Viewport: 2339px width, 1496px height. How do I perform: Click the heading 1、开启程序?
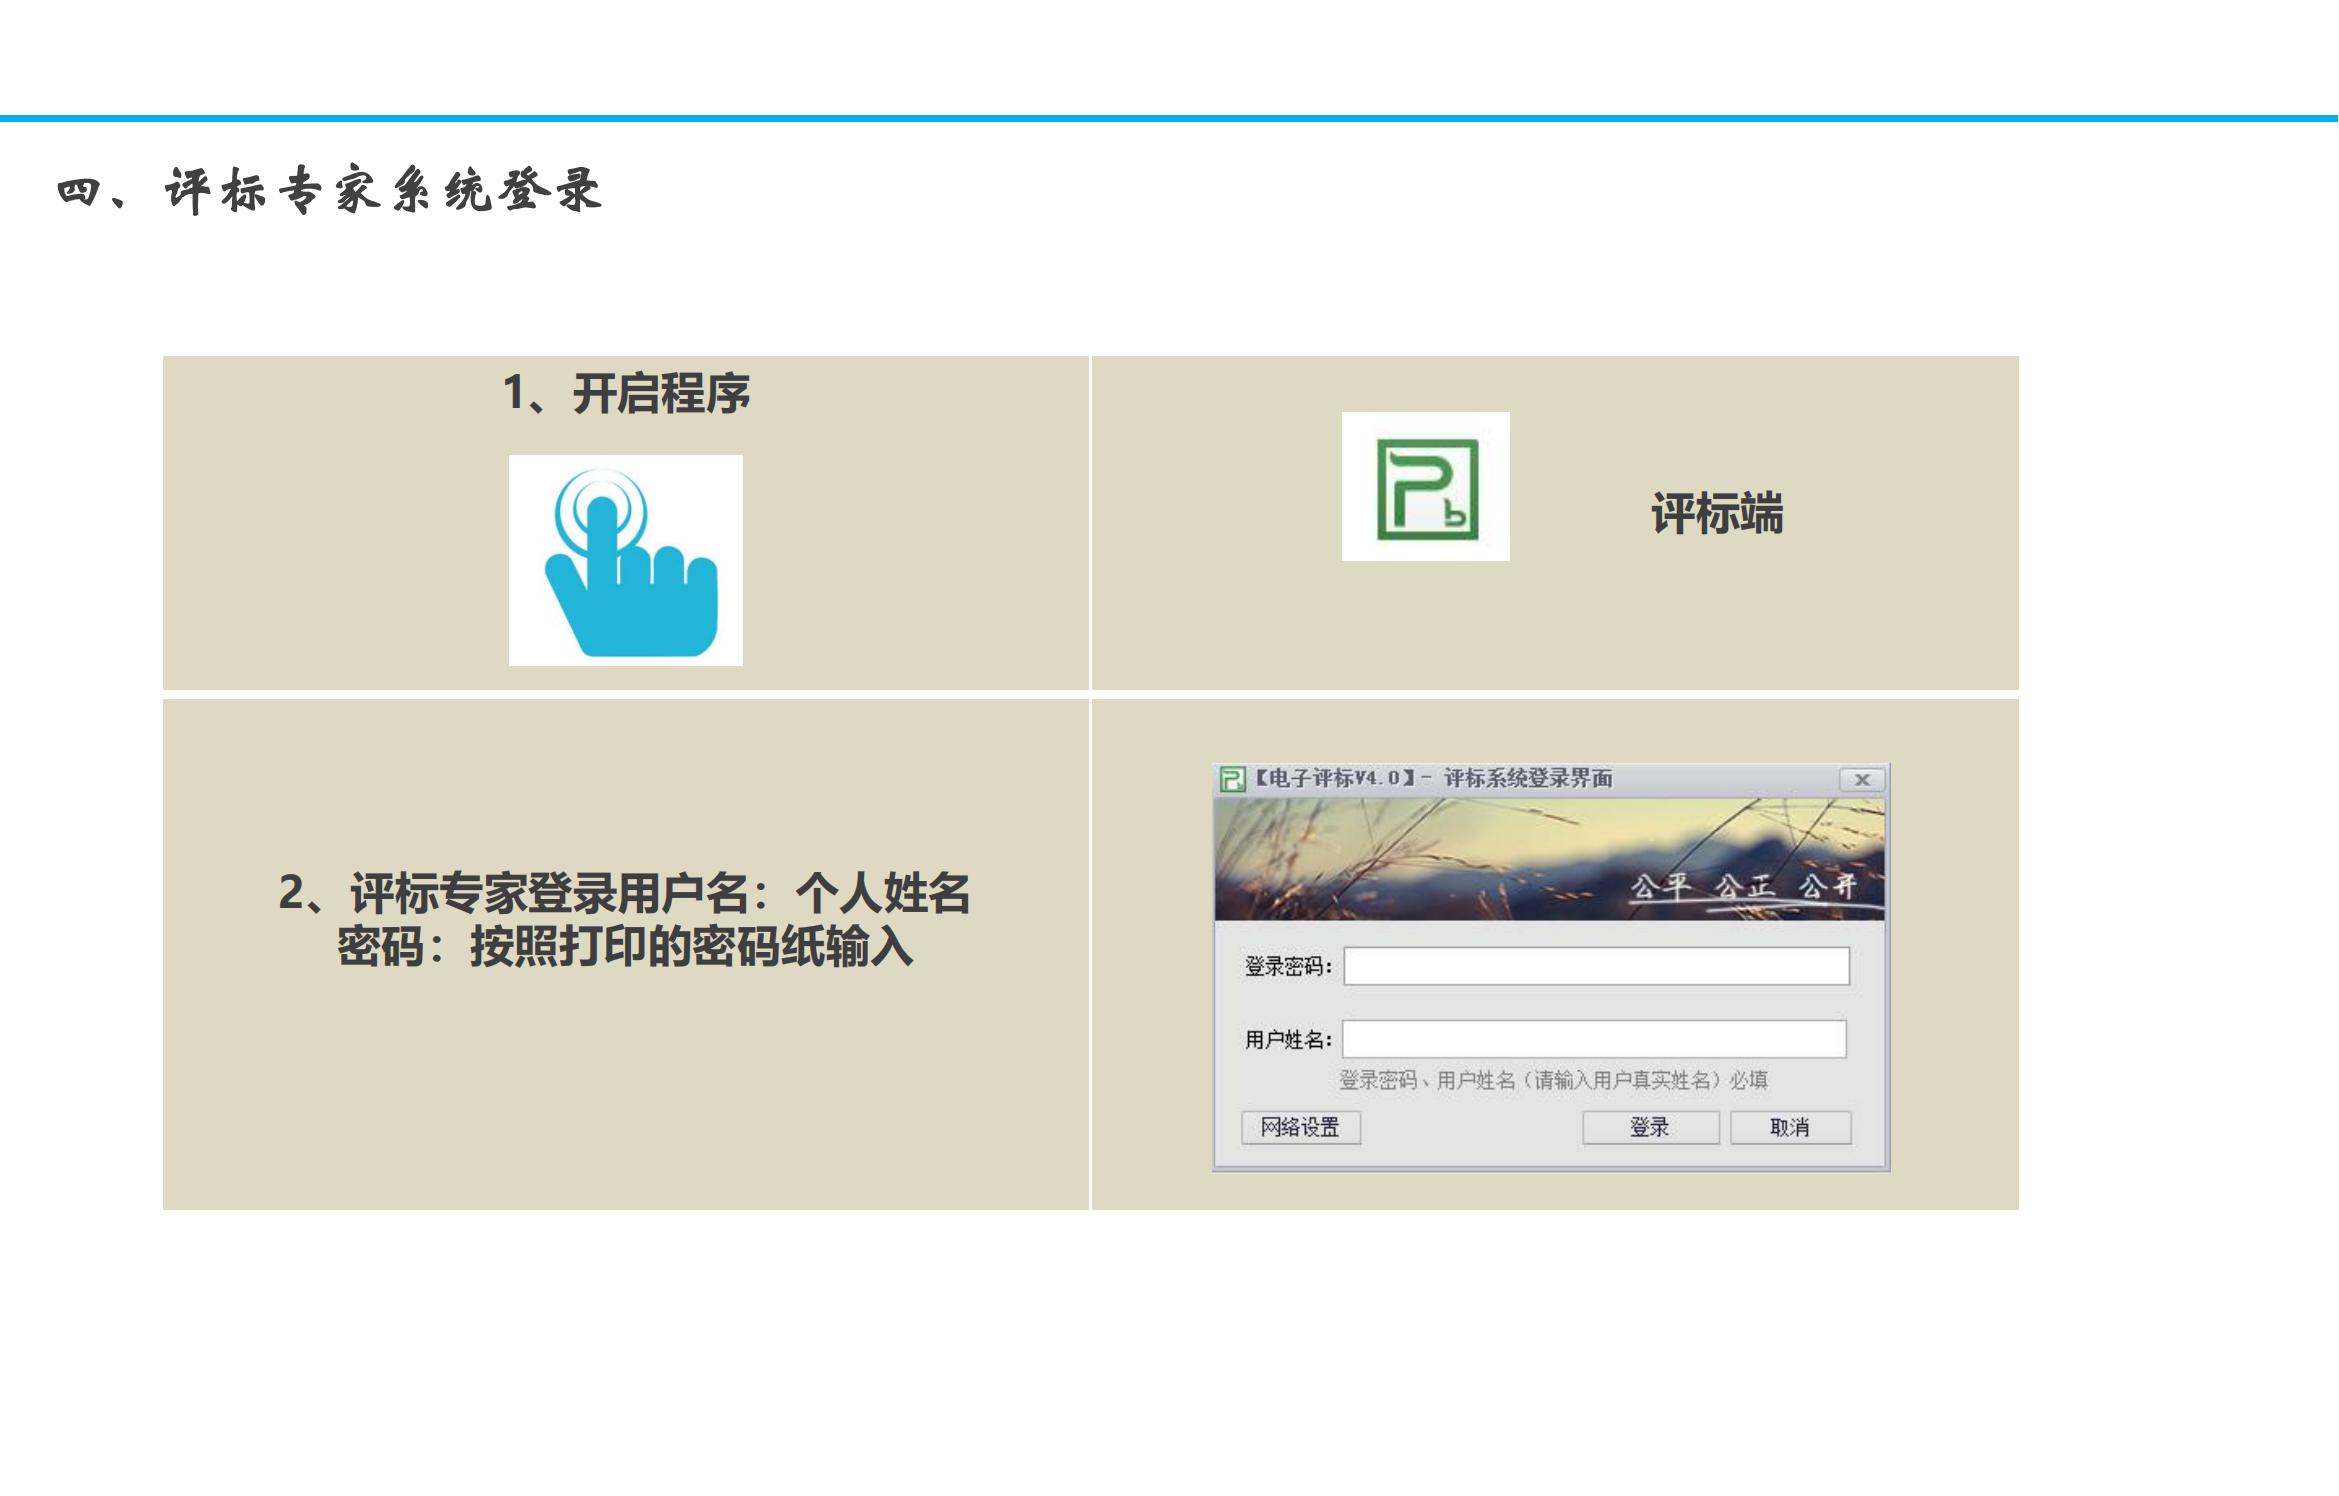point(626,393)
